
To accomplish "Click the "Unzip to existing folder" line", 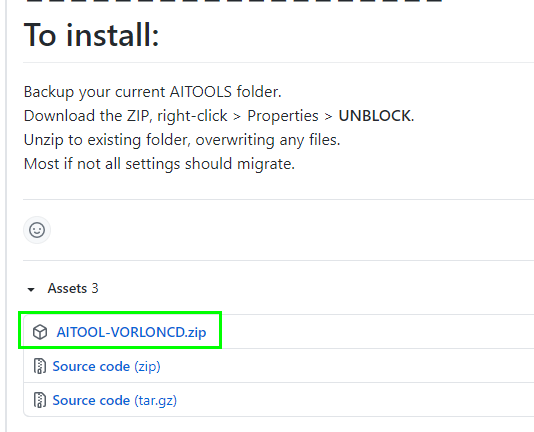I will [182, 140].
